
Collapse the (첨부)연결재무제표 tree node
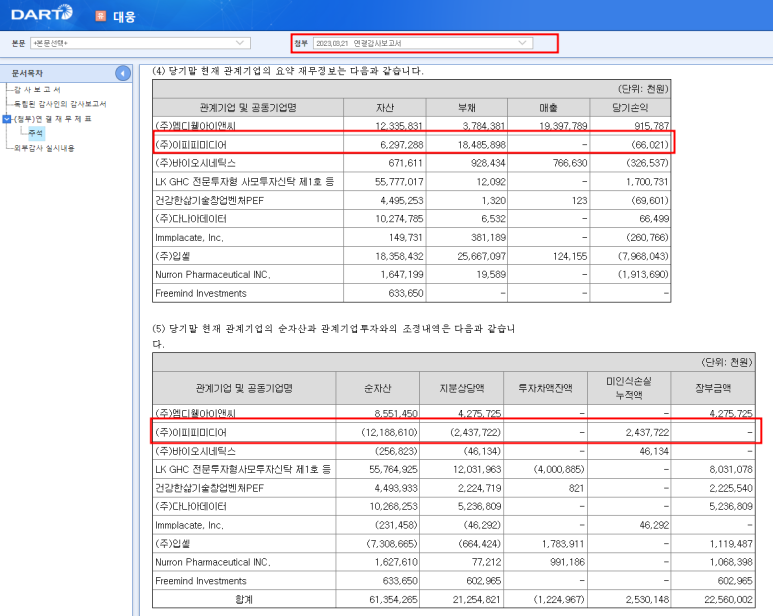[6, 119]
